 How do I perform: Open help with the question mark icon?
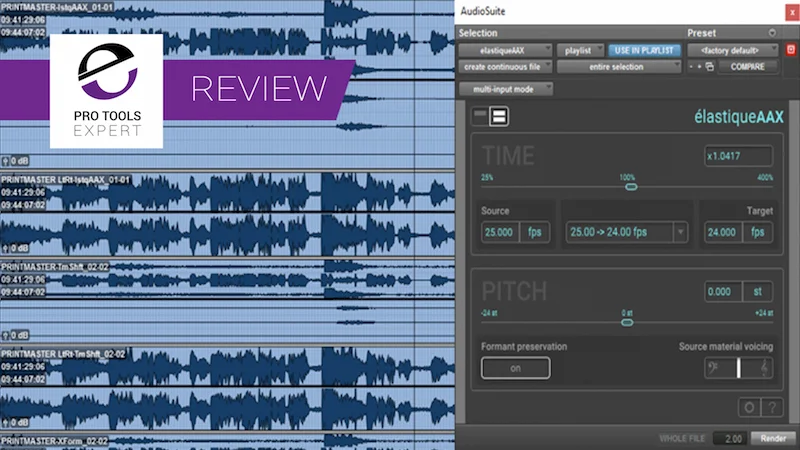tap(771, 407)
